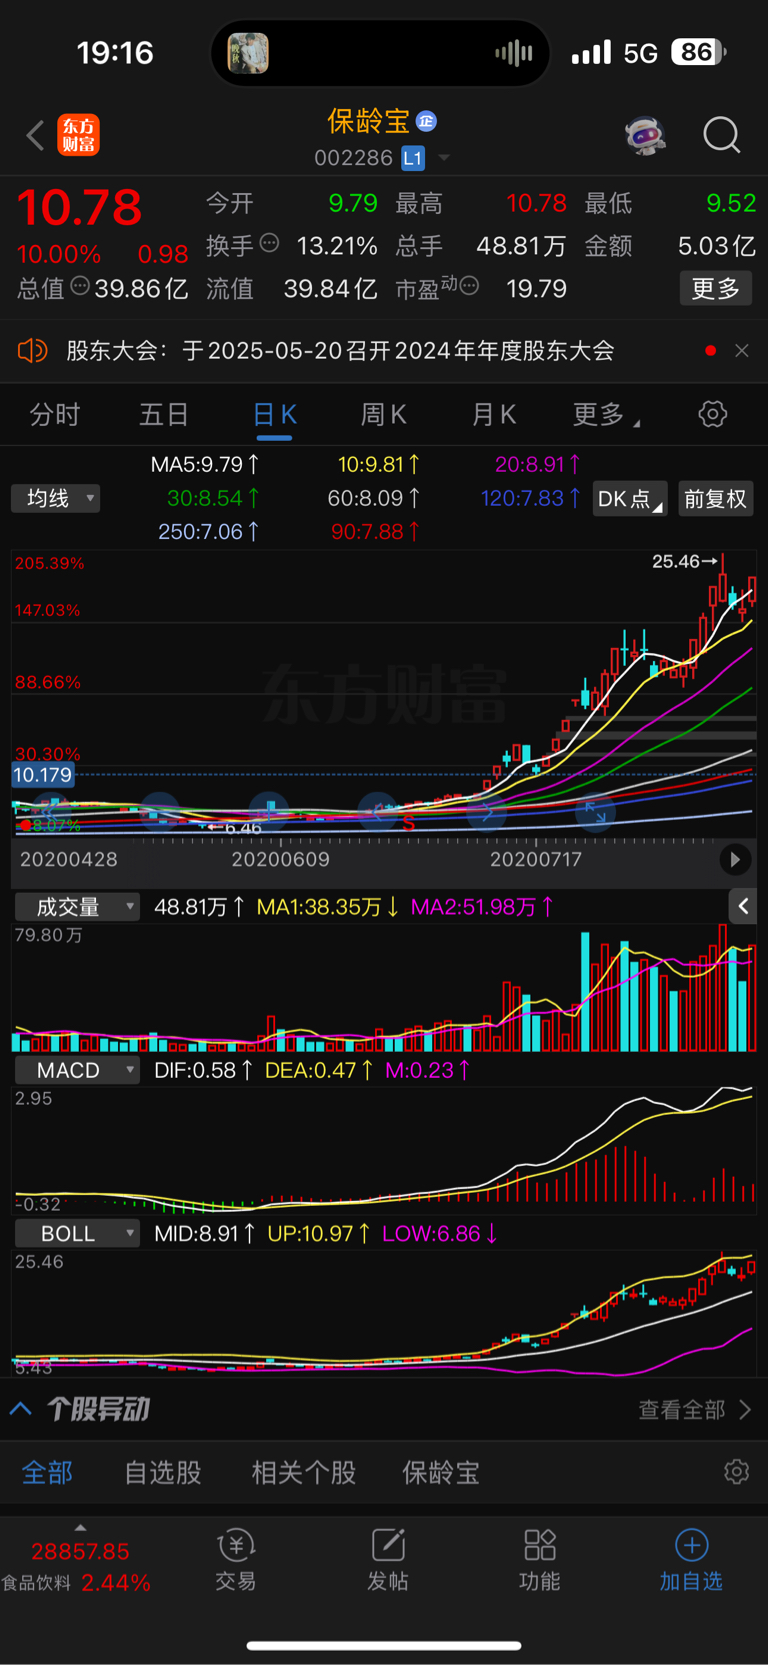
Task: Toggle the DK点 option
Action: (x=630, y=499)
